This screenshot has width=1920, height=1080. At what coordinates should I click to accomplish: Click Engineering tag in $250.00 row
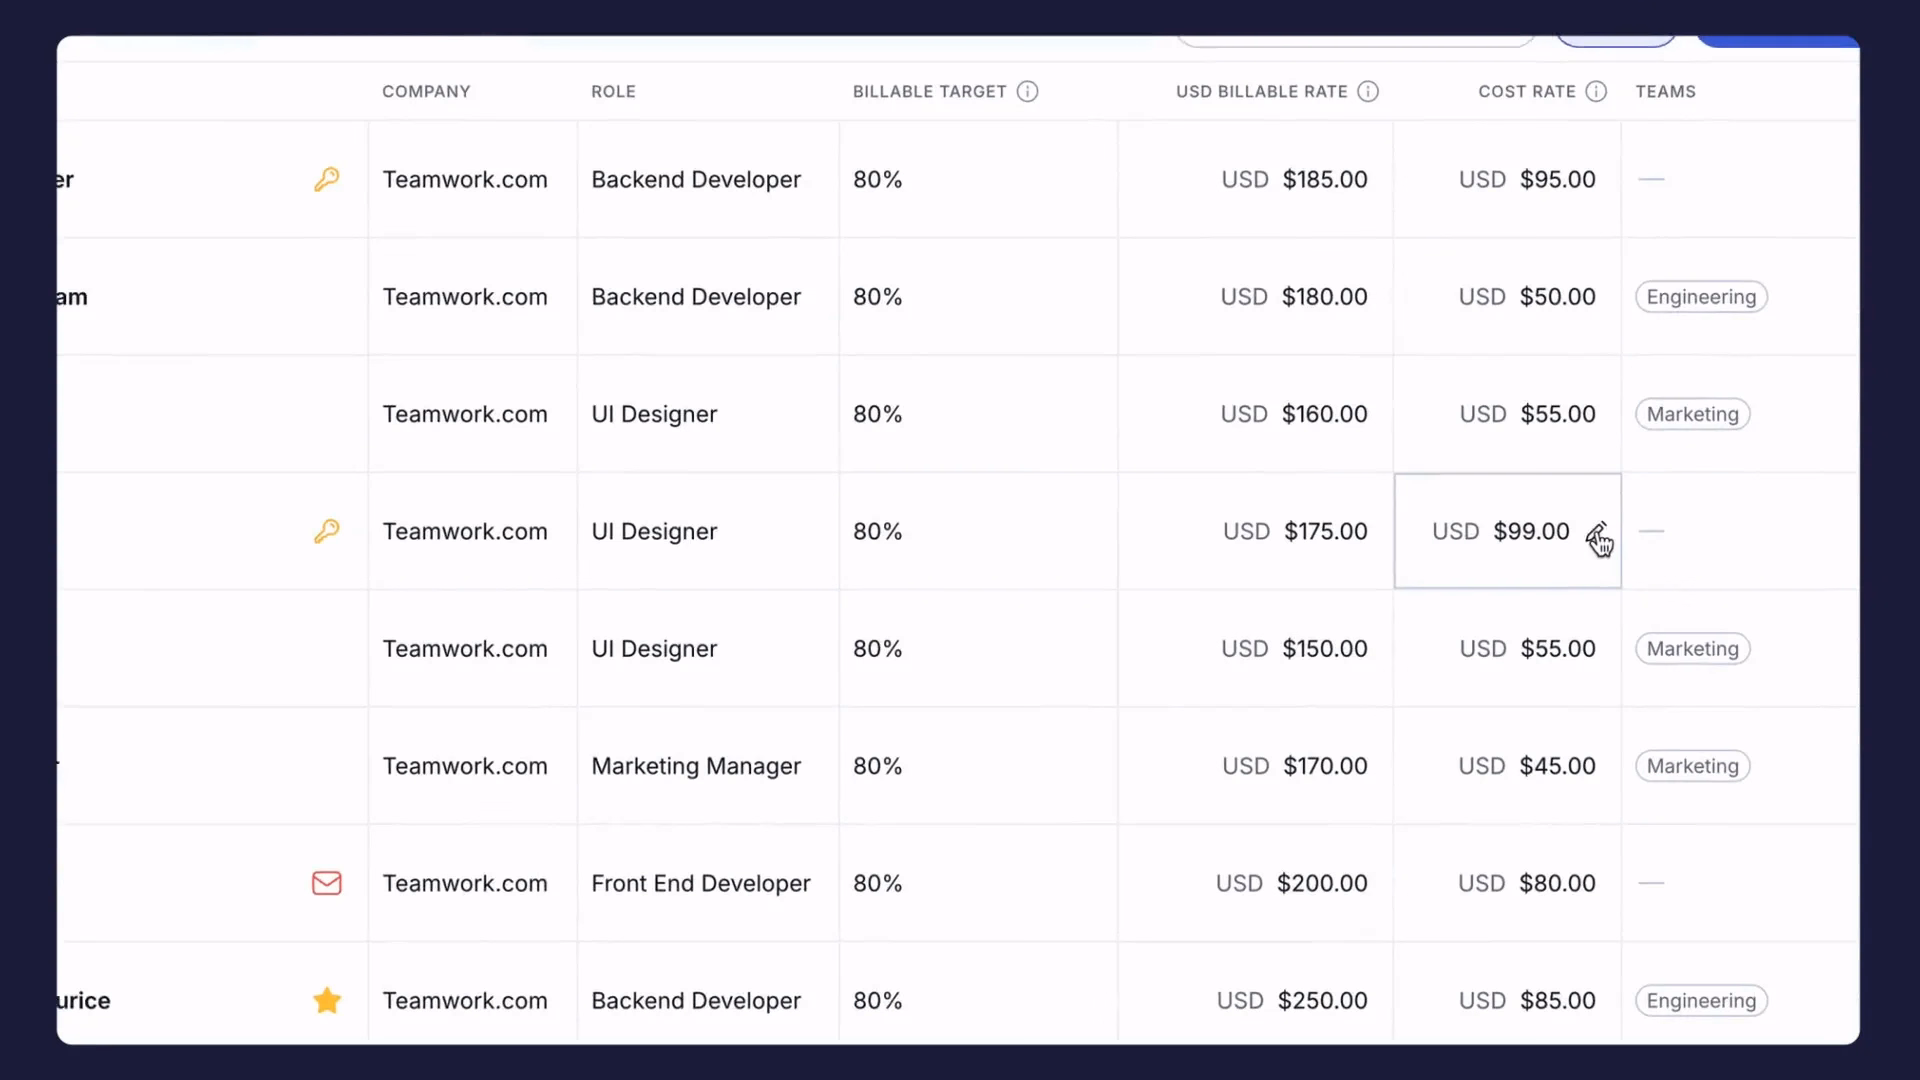tap(1701, 1001)
